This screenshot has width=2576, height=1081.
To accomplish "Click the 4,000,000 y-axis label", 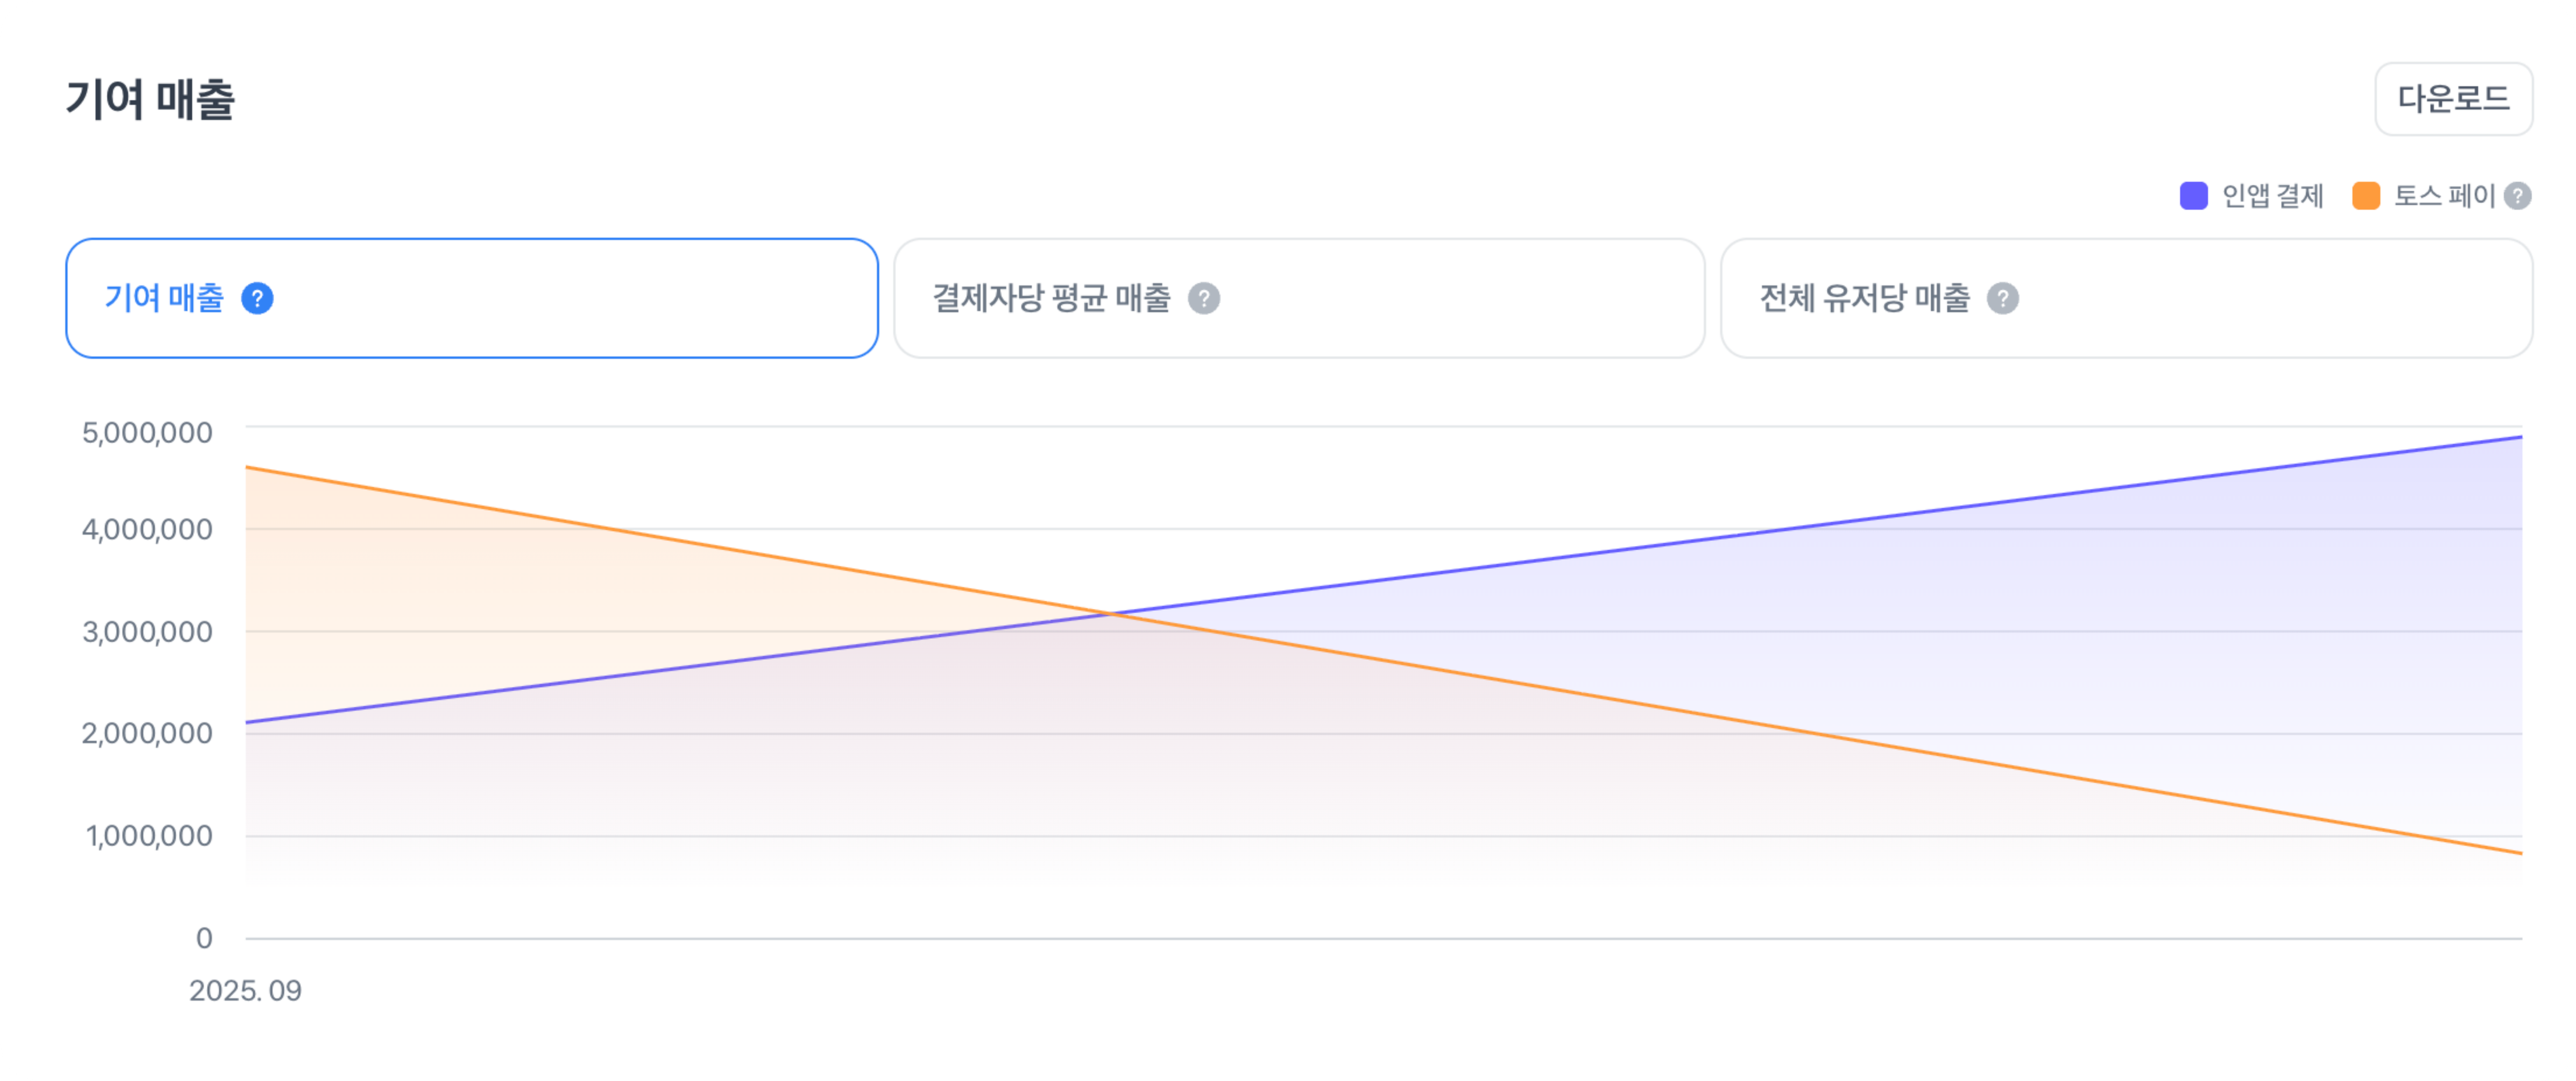I will tap(147, 529).
